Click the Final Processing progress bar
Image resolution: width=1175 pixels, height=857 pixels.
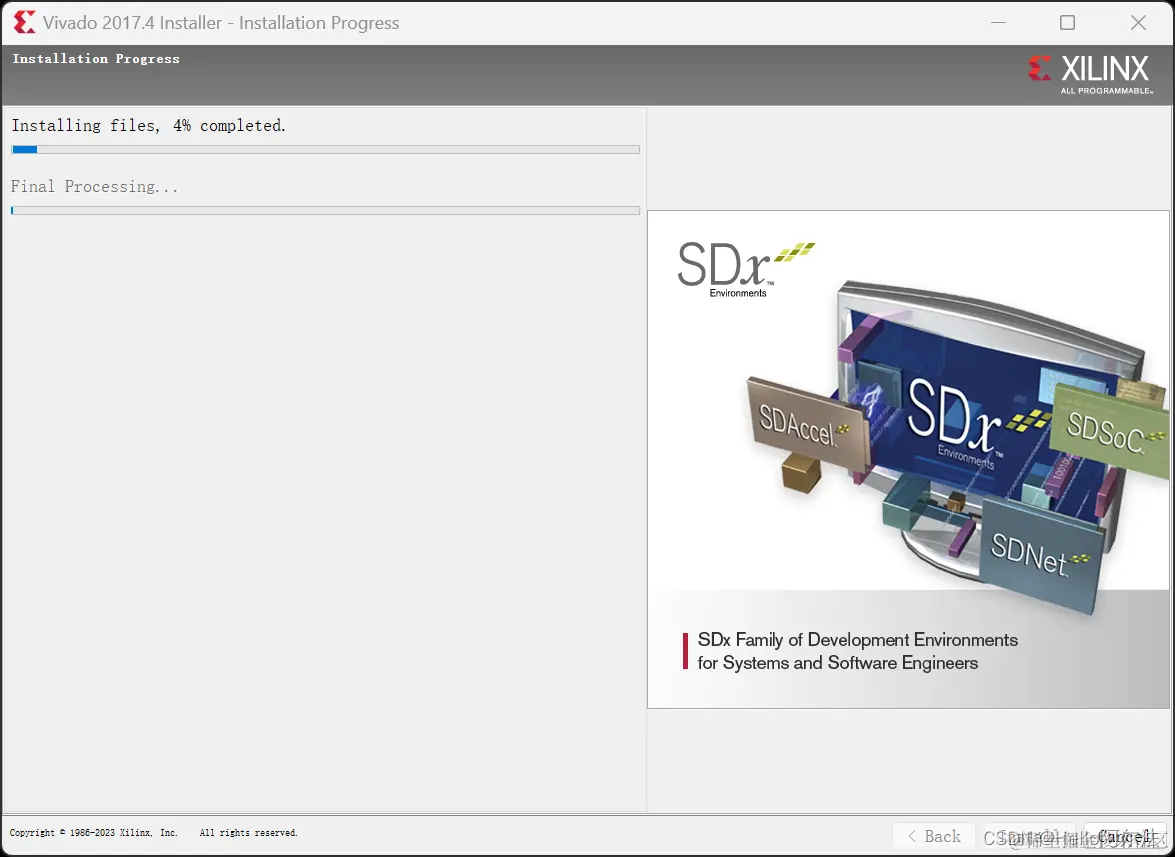[325, 211]
